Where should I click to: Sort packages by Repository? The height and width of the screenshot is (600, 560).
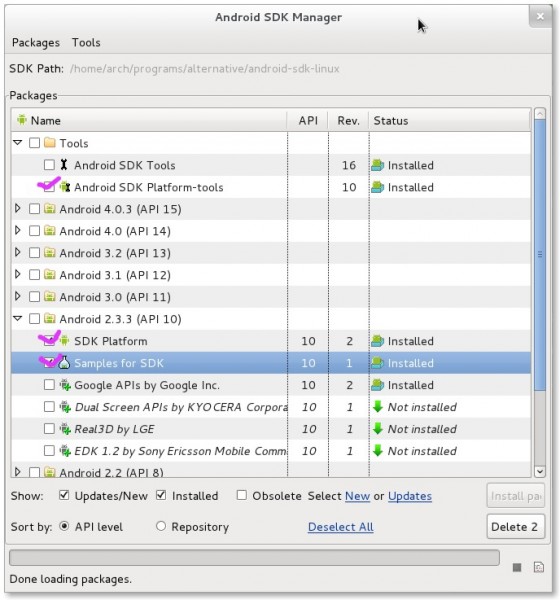coord(161,526)
